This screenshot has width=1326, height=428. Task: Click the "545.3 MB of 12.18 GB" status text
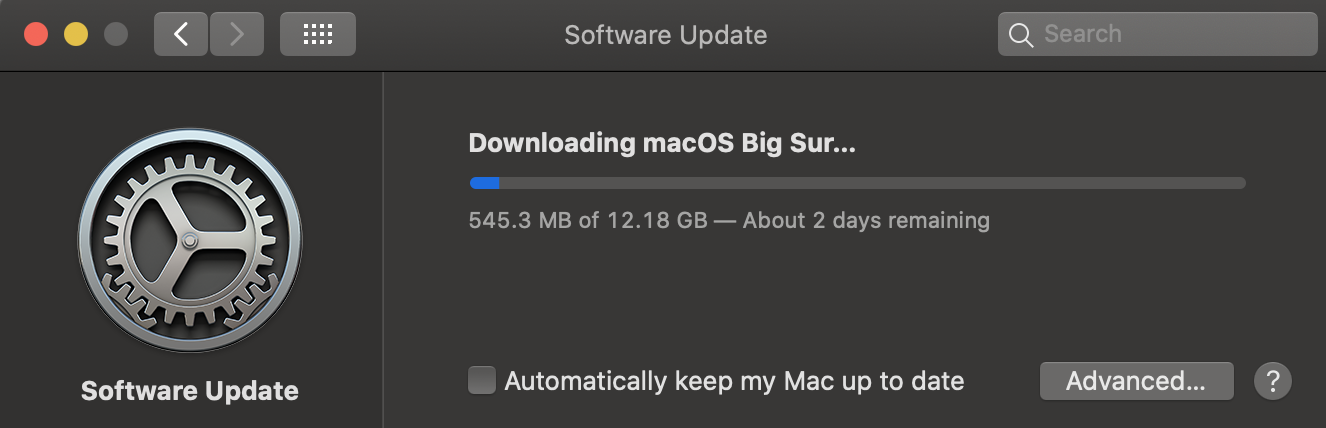(x=588, y=220)
